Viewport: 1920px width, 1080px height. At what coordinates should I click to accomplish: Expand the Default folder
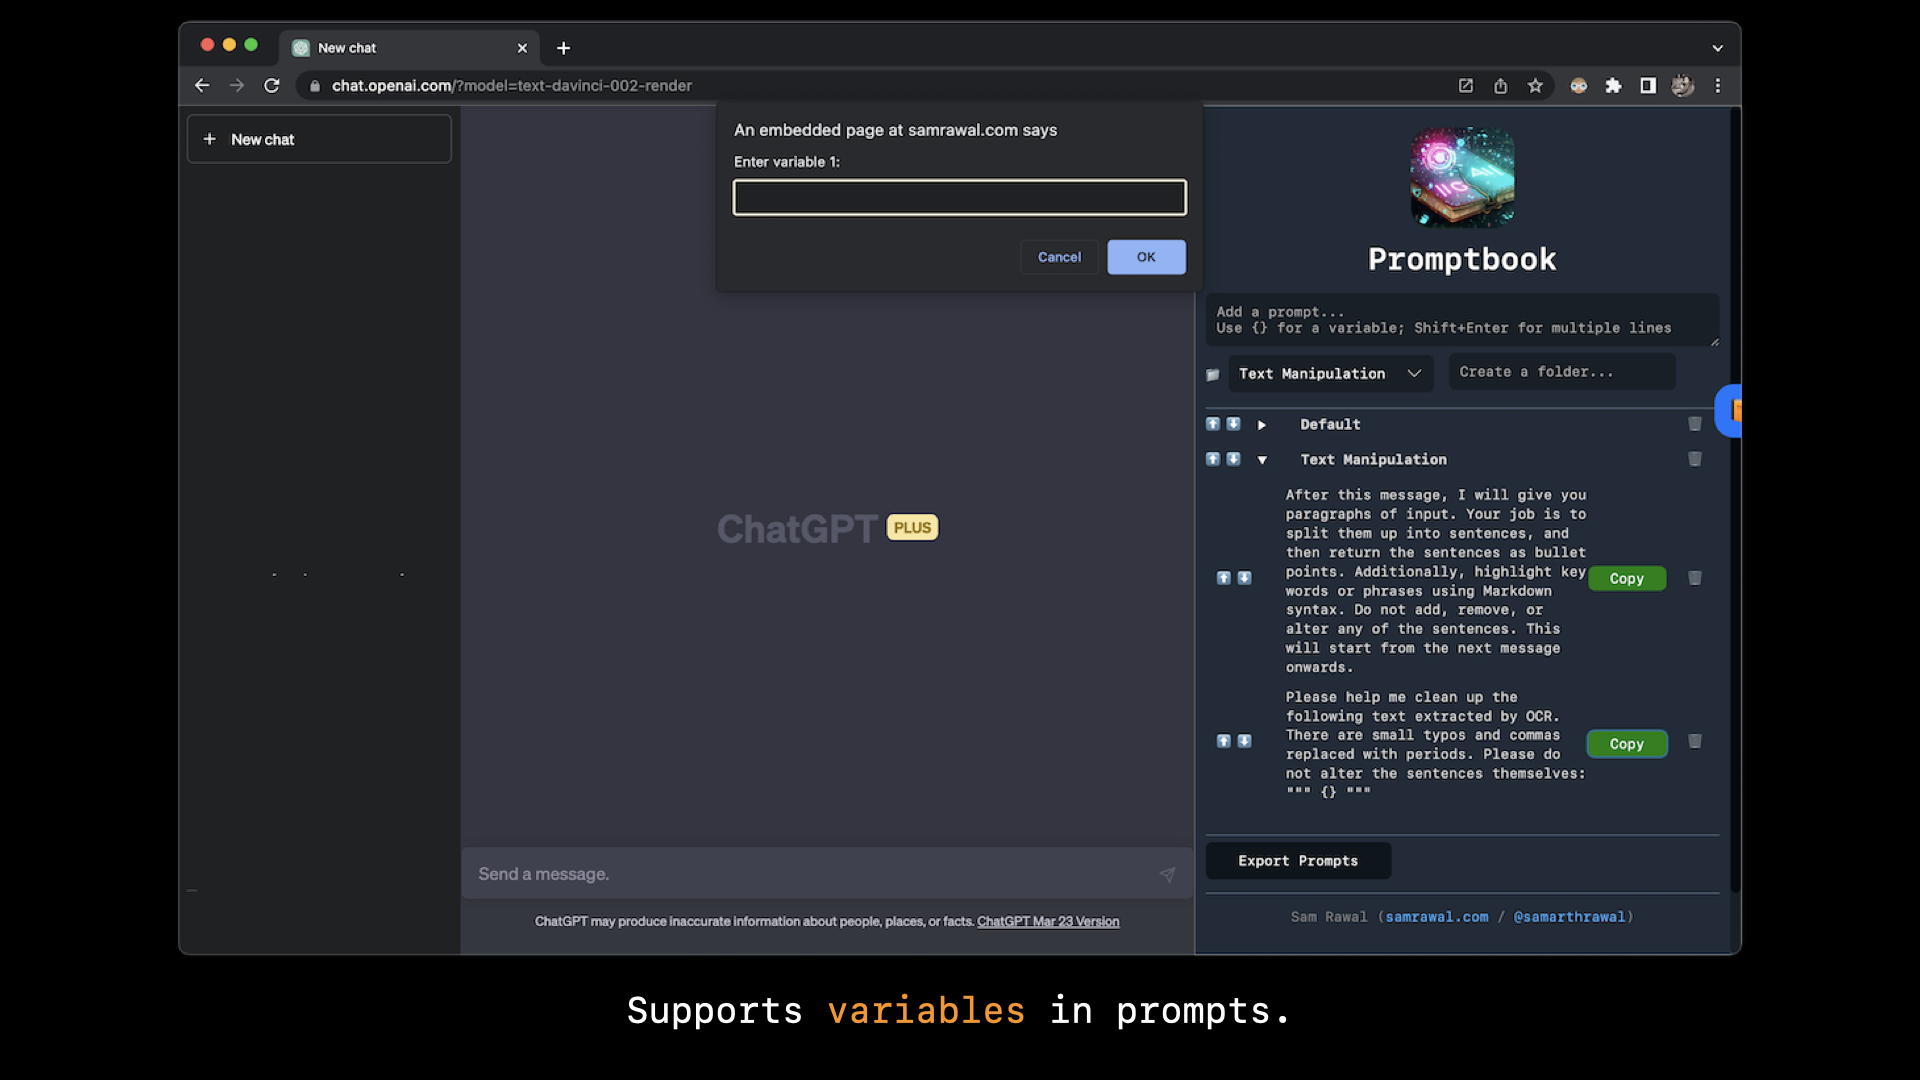[x=1262, y=425]
